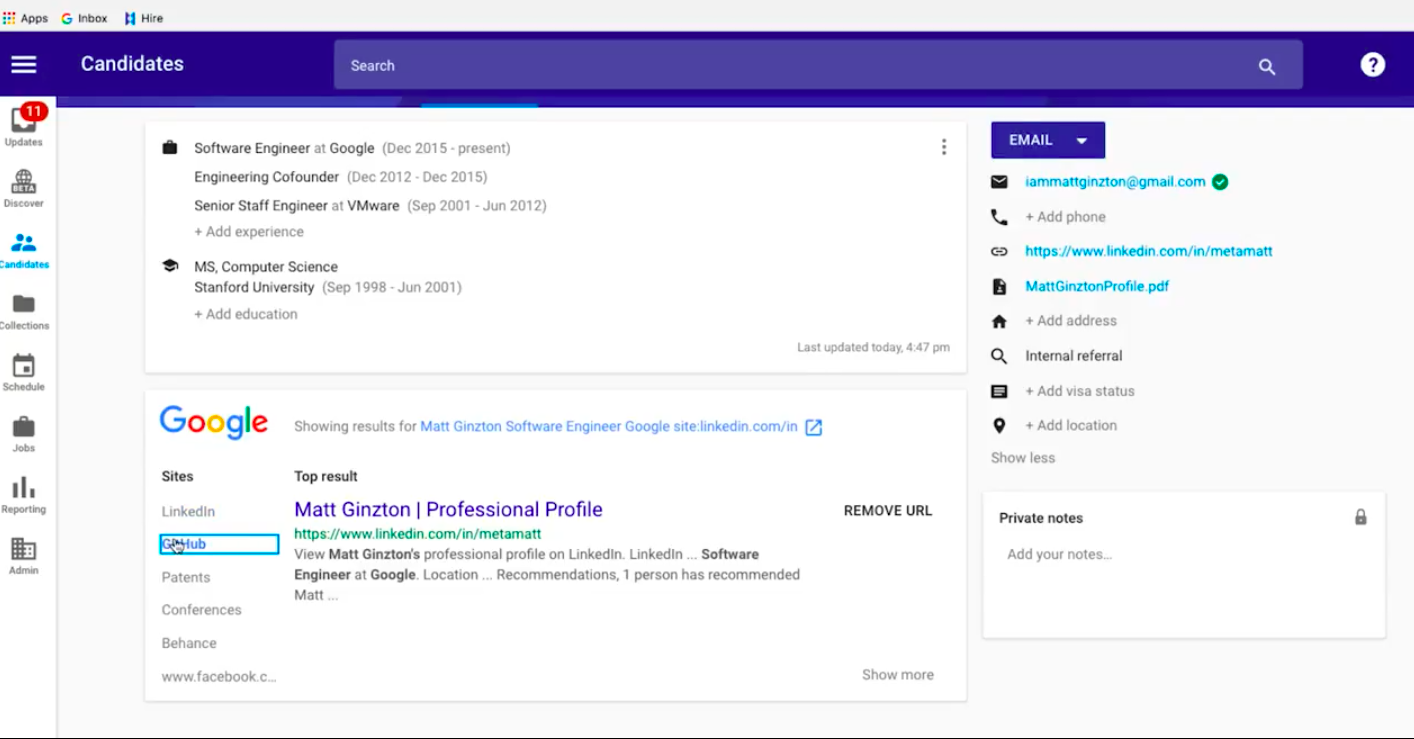The image size is (1414, 739).
Task: Click + Add experience
Action: pos(249,232)
